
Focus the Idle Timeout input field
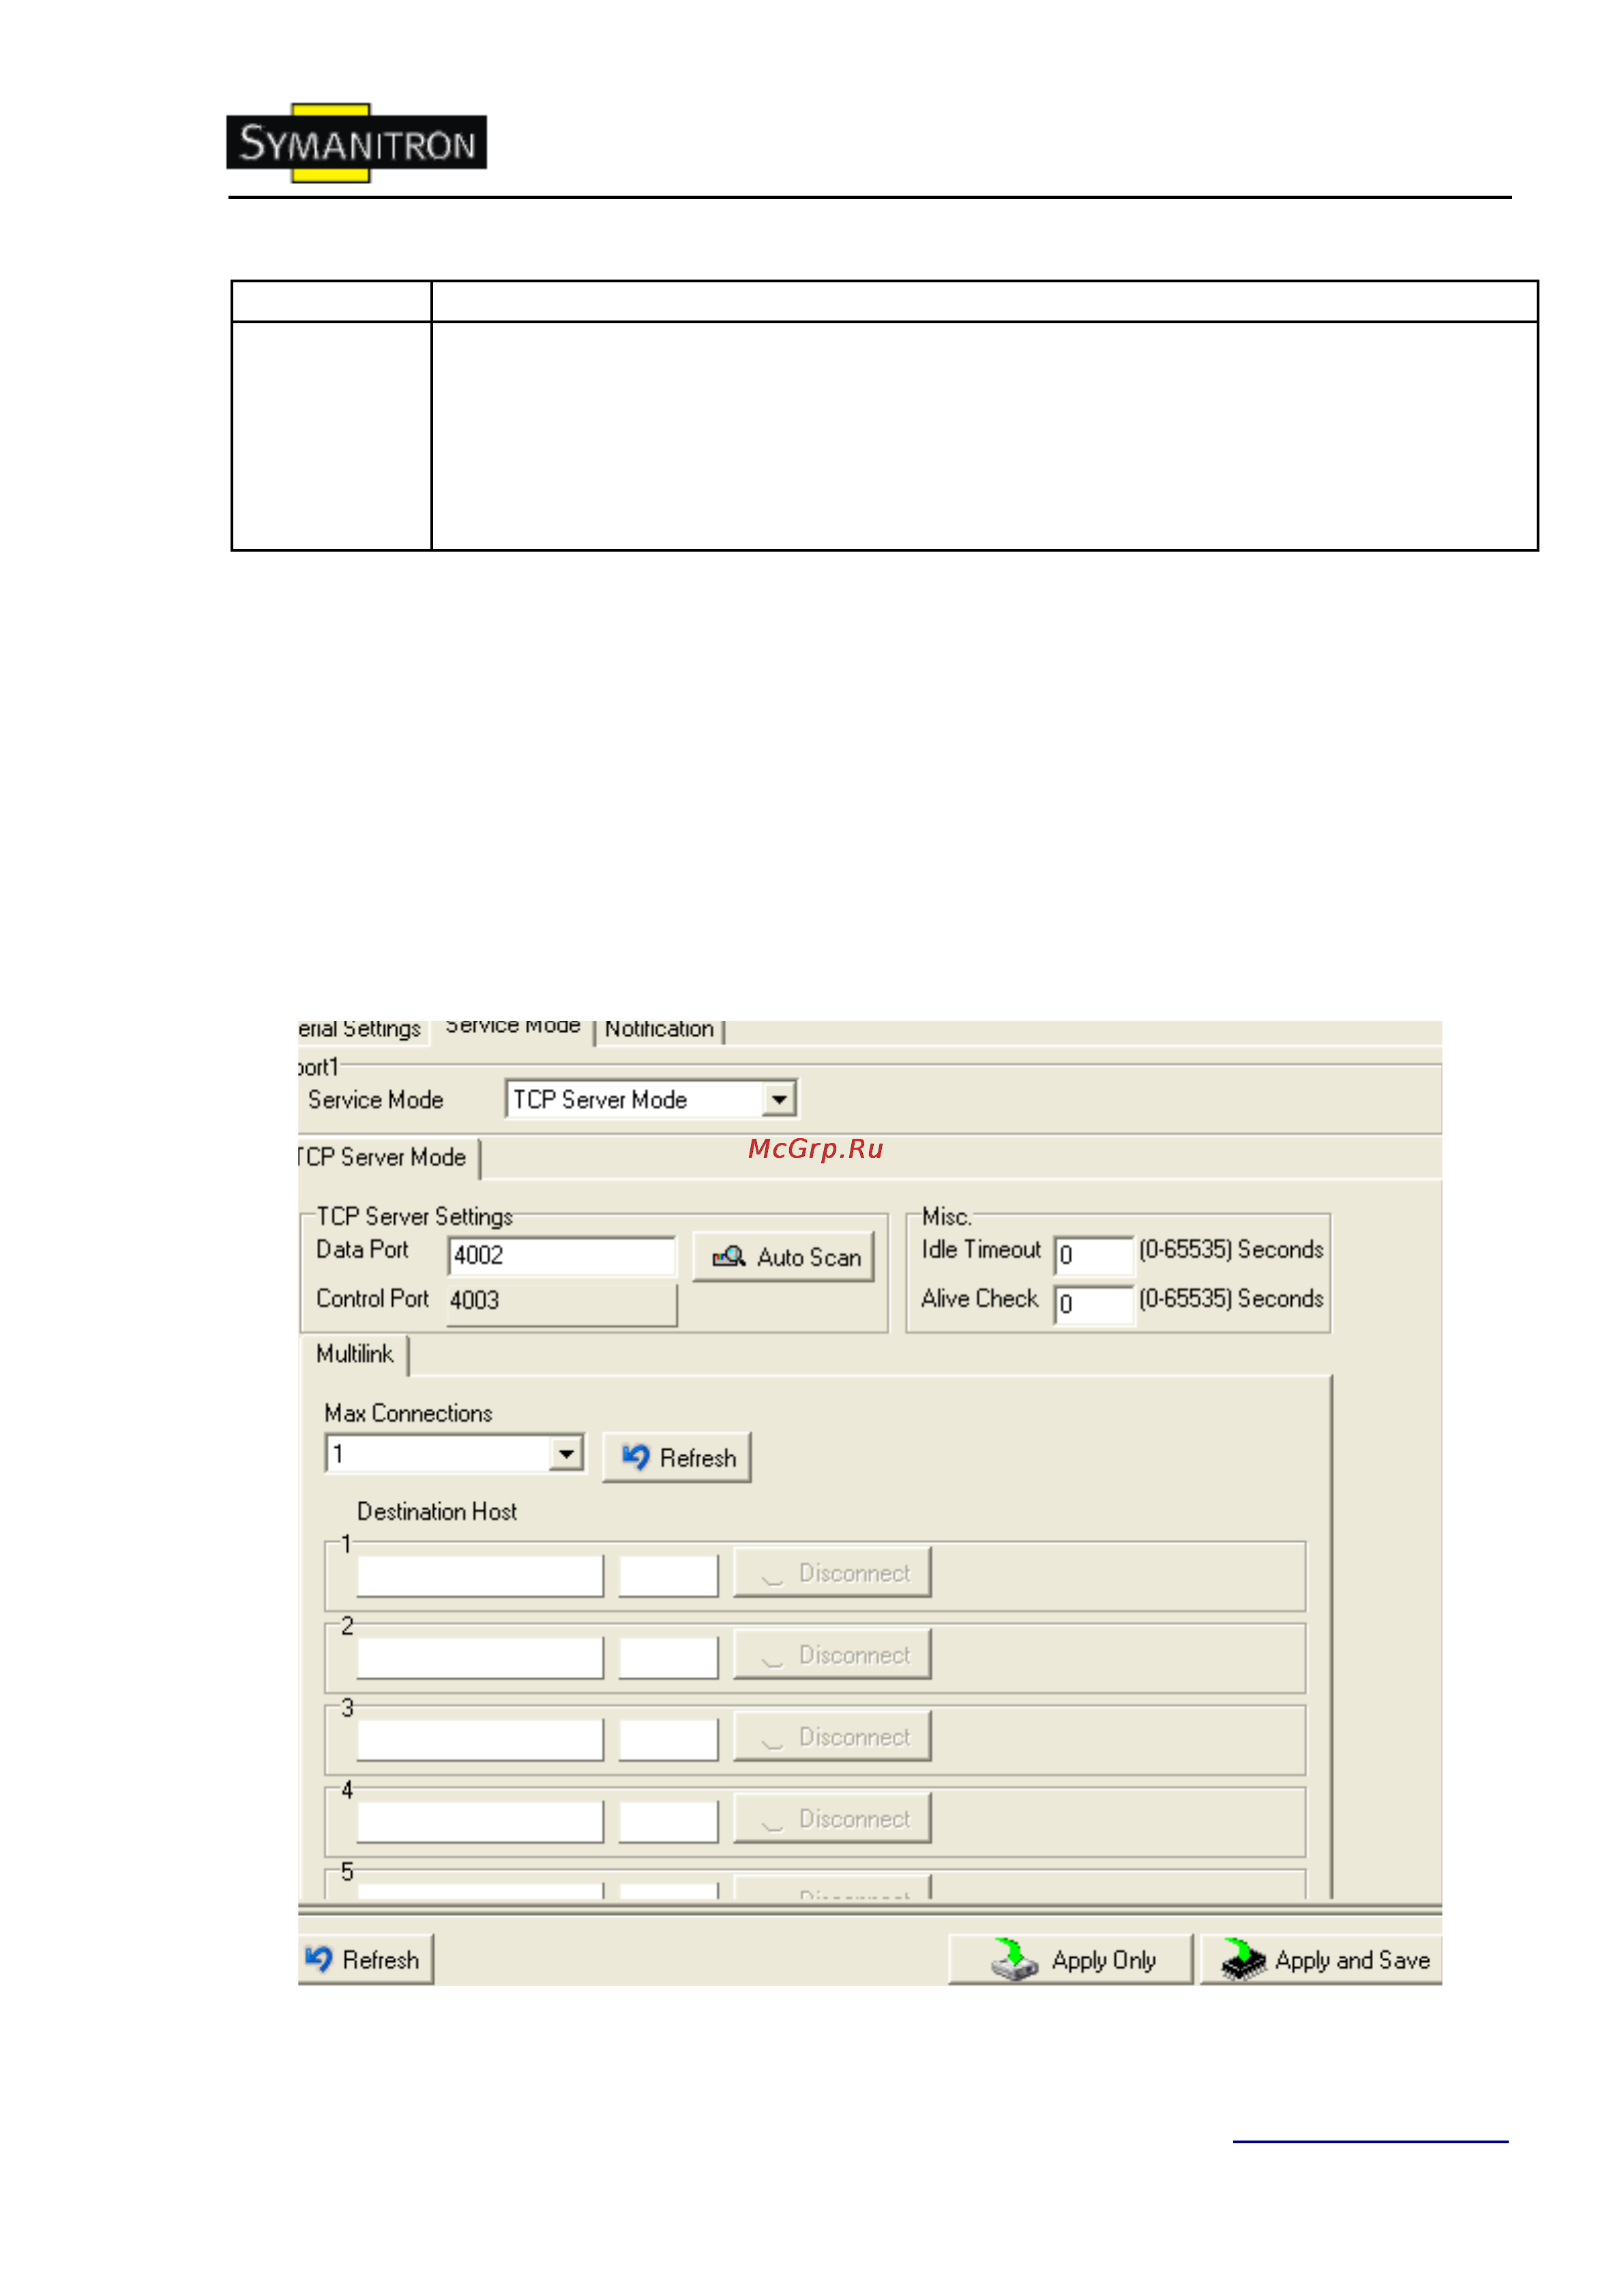coord(1094,1256)
